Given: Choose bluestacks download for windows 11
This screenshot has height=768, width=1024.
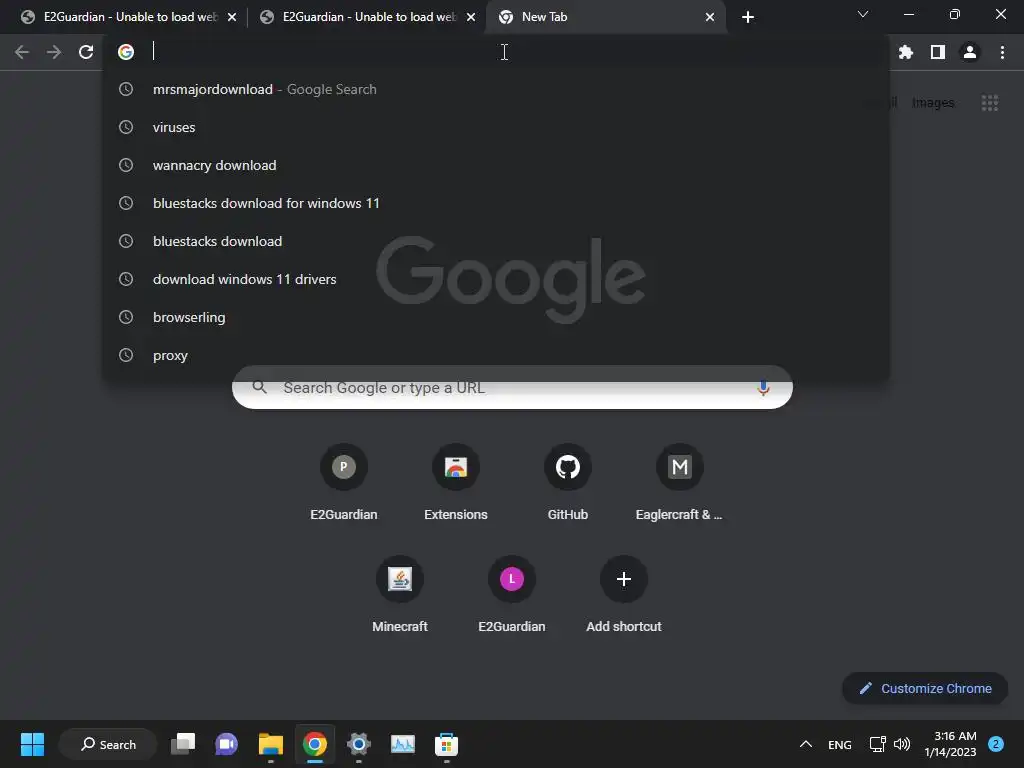Looking at the screenshot, I should (x=496, y=203).
